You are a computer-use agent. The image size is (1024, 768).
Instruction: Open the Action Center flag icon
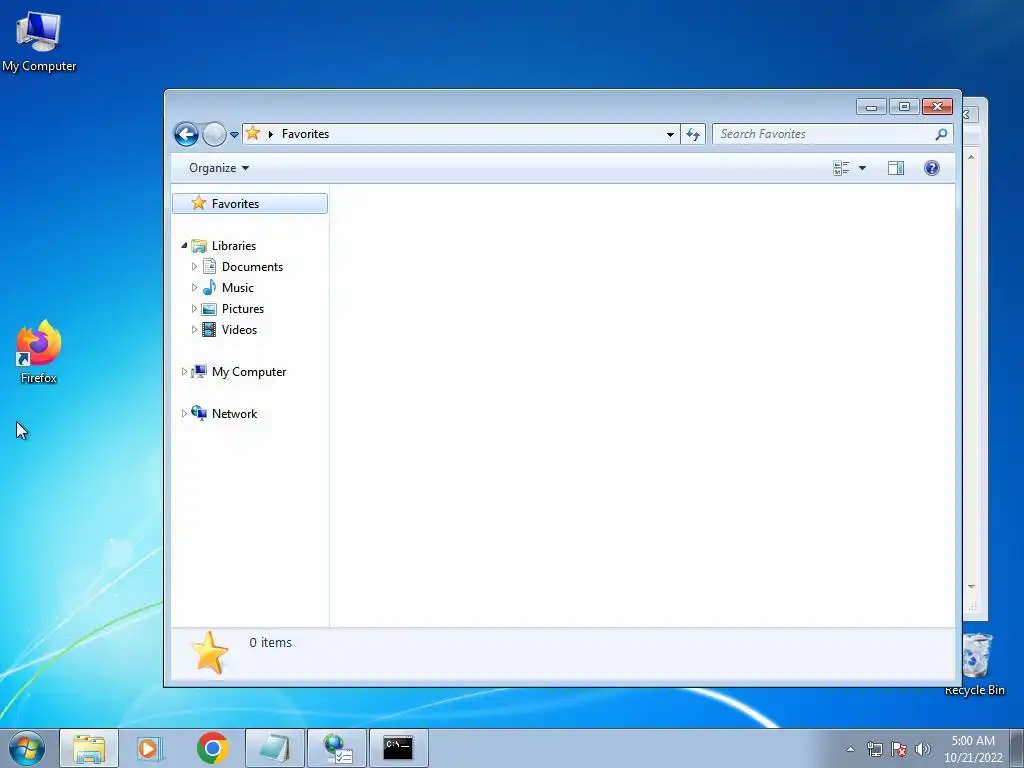click(x=899, y=749)
